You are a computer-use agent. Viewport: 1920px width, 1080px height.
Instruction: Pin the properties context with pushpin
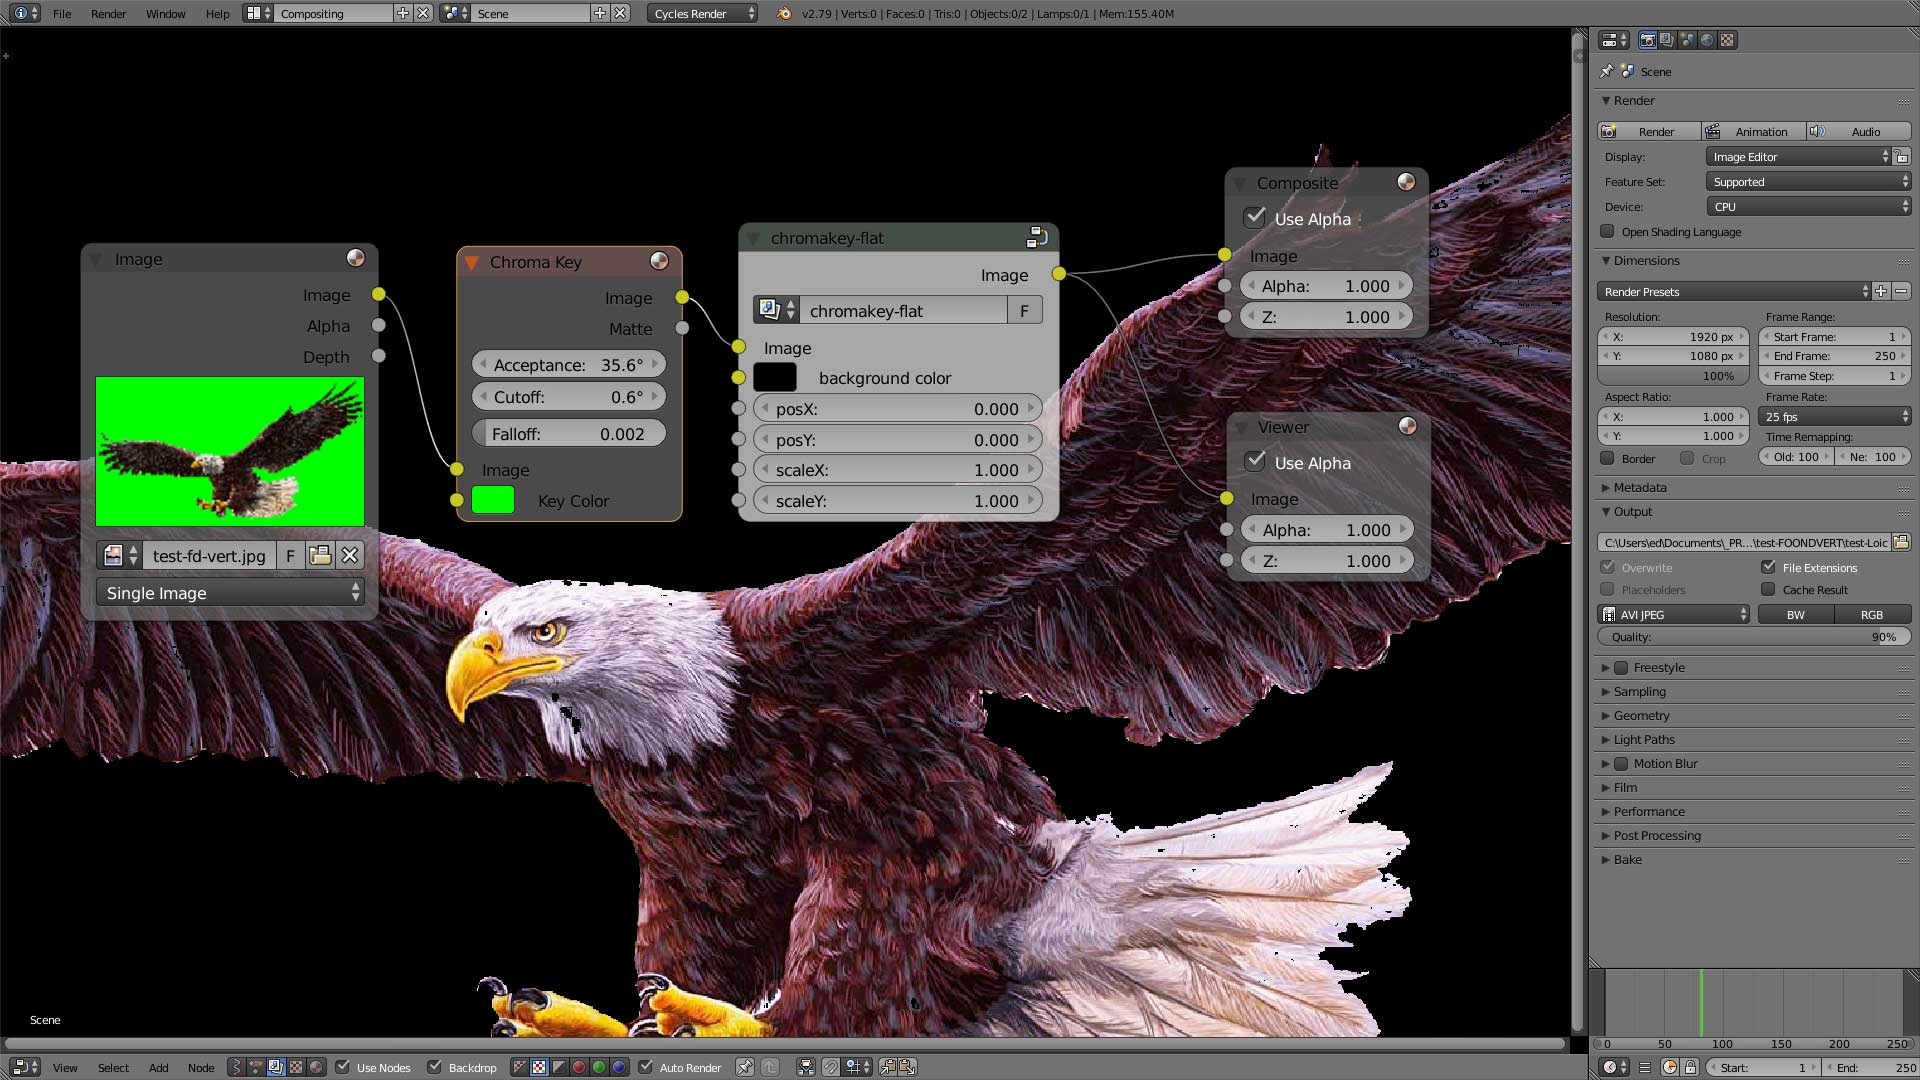tap(1606, 71)
